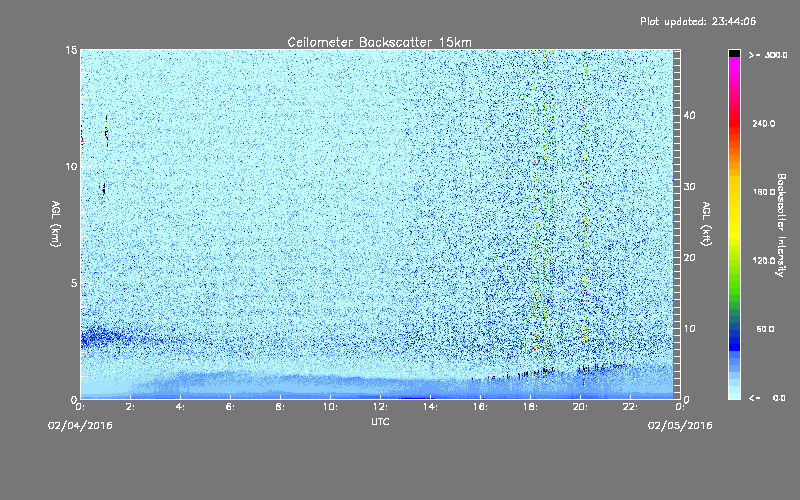Click the '>= 300.0' colorbar maximum label
Image resolution: width=800 pixels, height=500 pixels.
click(x=768, y=55)
